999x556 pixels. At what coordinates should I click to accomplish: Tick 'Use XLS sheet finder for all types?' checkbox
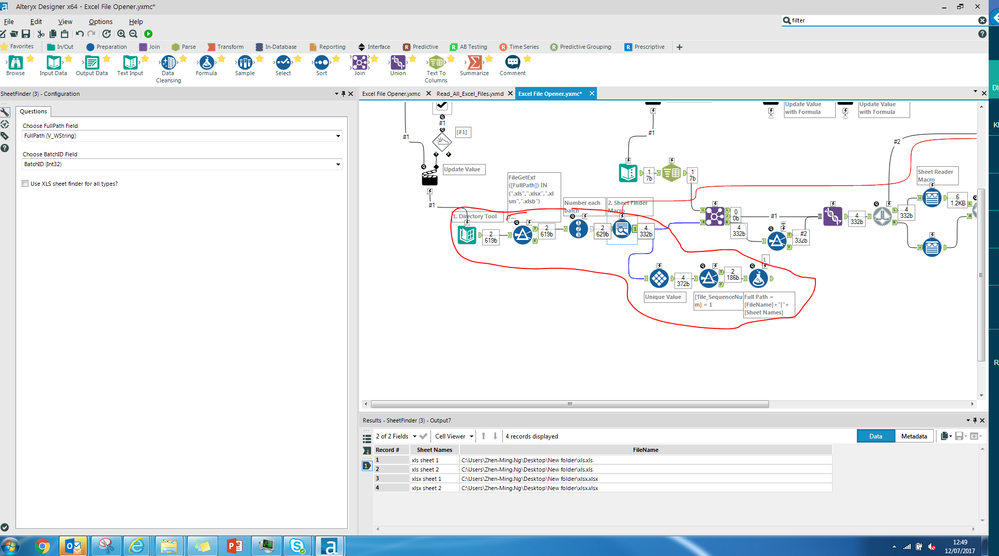pyautogui.click(x=25, y=183)
